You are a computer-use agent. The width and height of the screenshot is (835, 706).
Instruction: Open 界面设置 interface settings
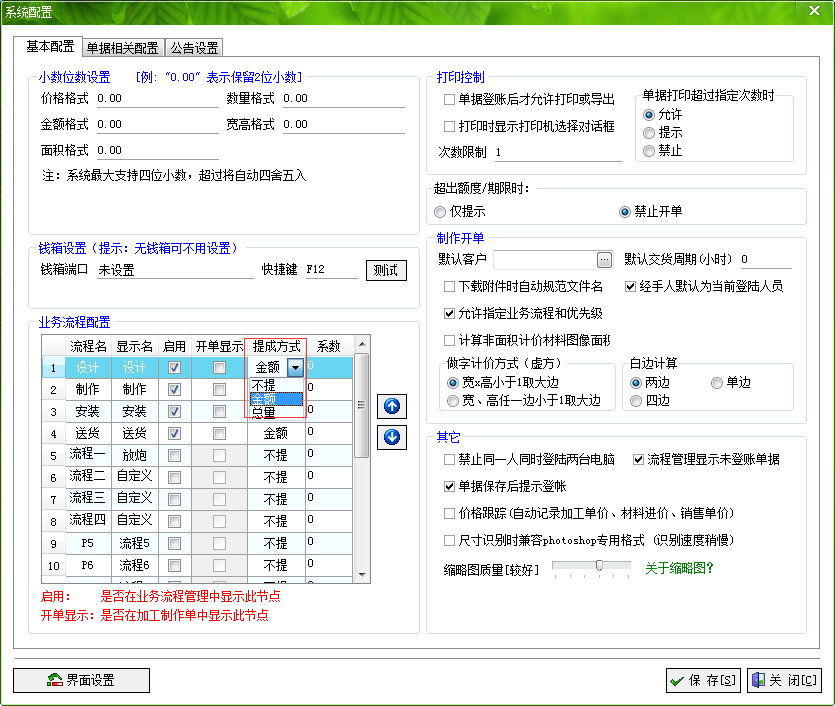[x=81, y=680]
